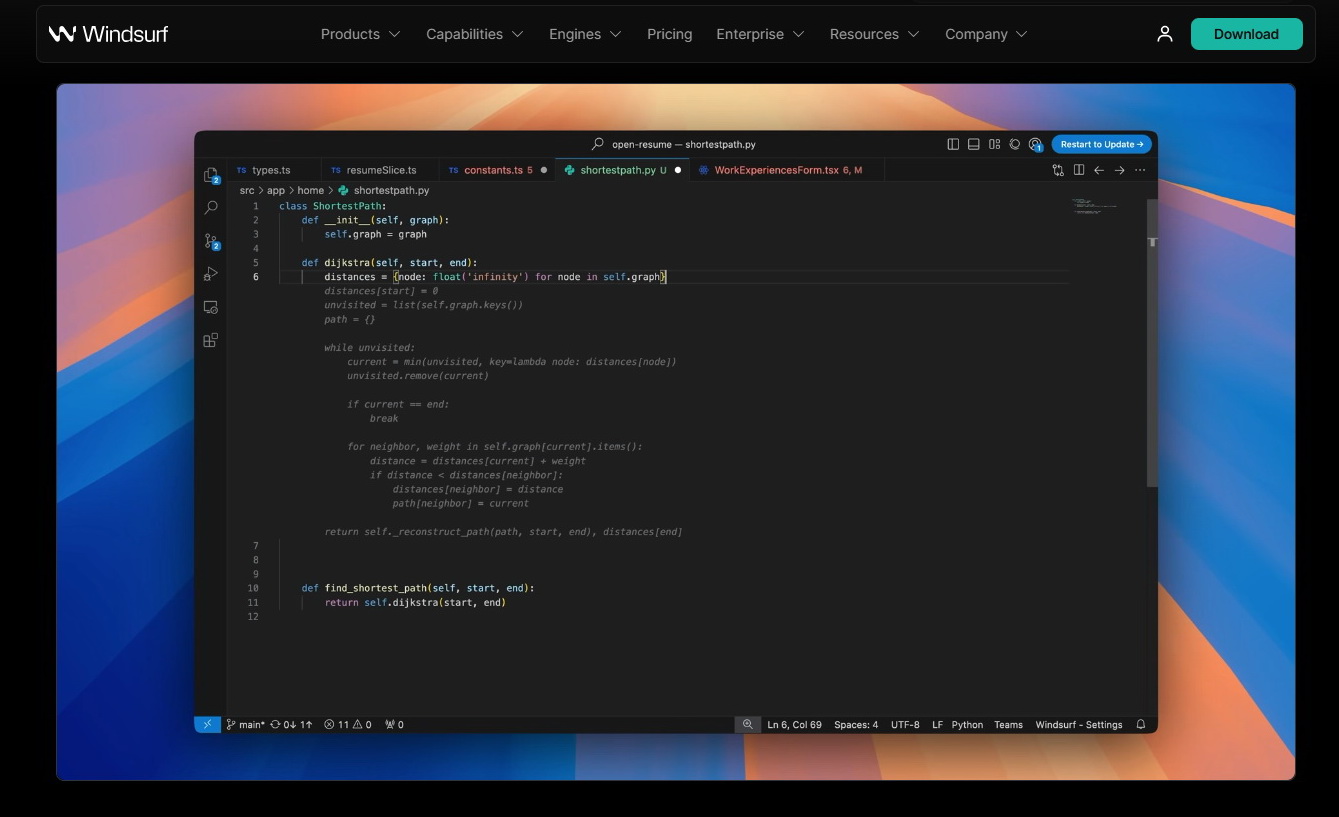Click Teams in the status bar
1339x817 pixels.
pos(1008,724)
